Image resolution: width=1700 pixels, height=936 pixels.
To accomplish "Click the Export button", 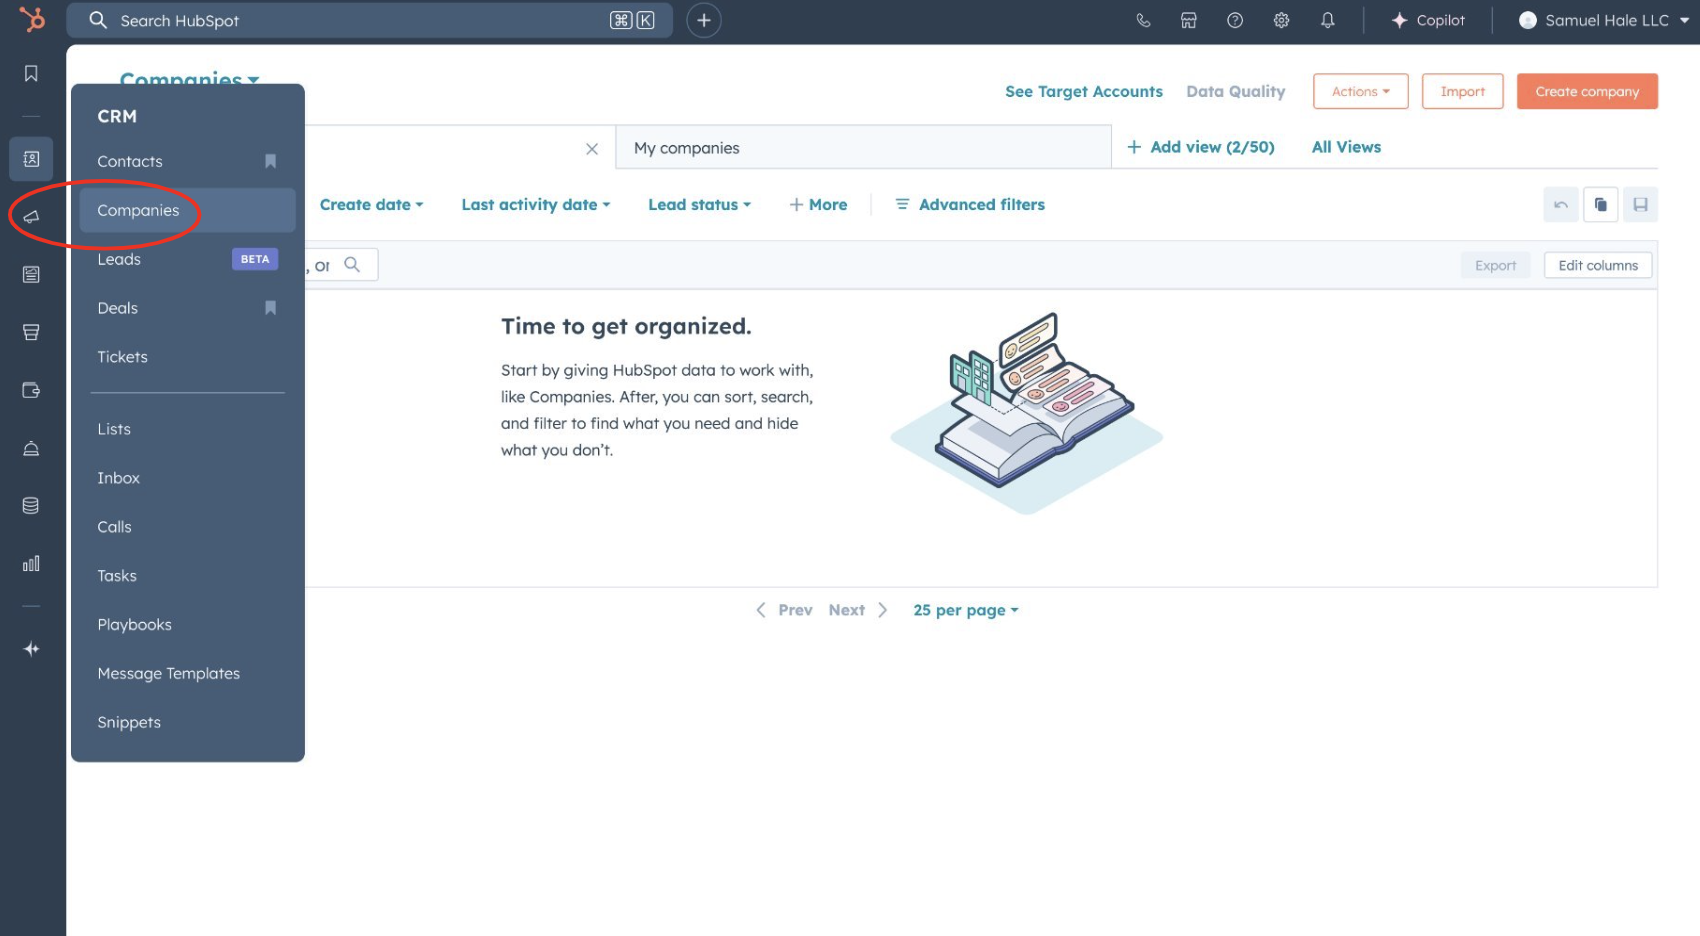I will [1495, 265].
